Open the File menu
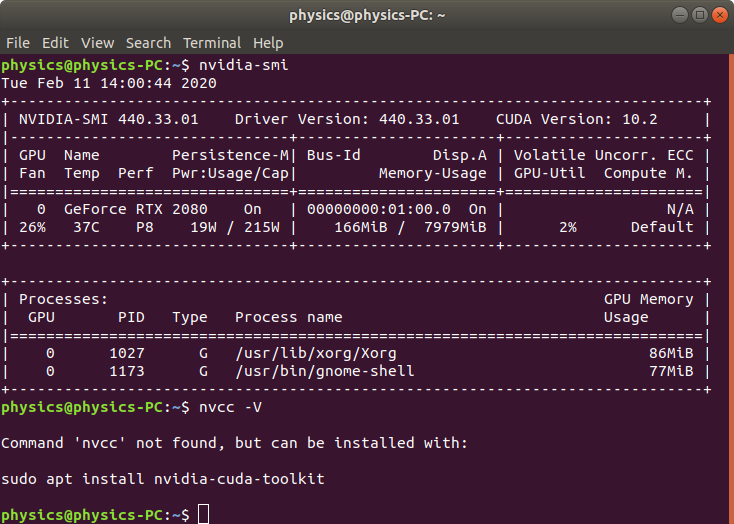 pyautogui.click(x=18, y=43)
